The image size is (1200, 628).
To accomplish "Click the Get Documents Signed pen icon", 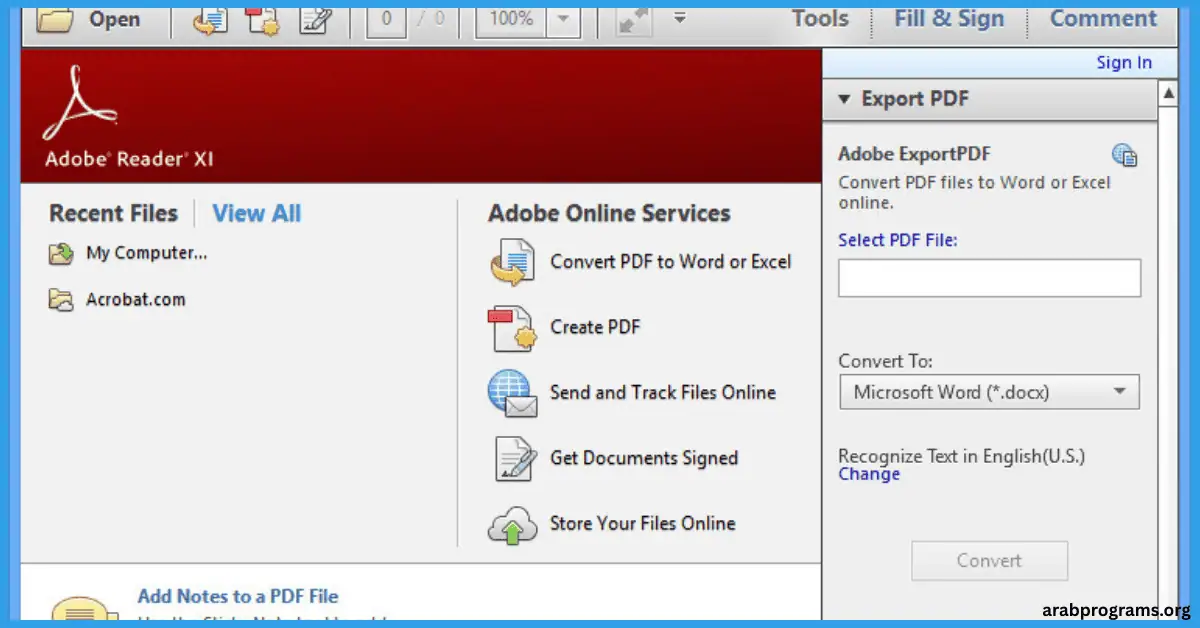I will 514,459.
